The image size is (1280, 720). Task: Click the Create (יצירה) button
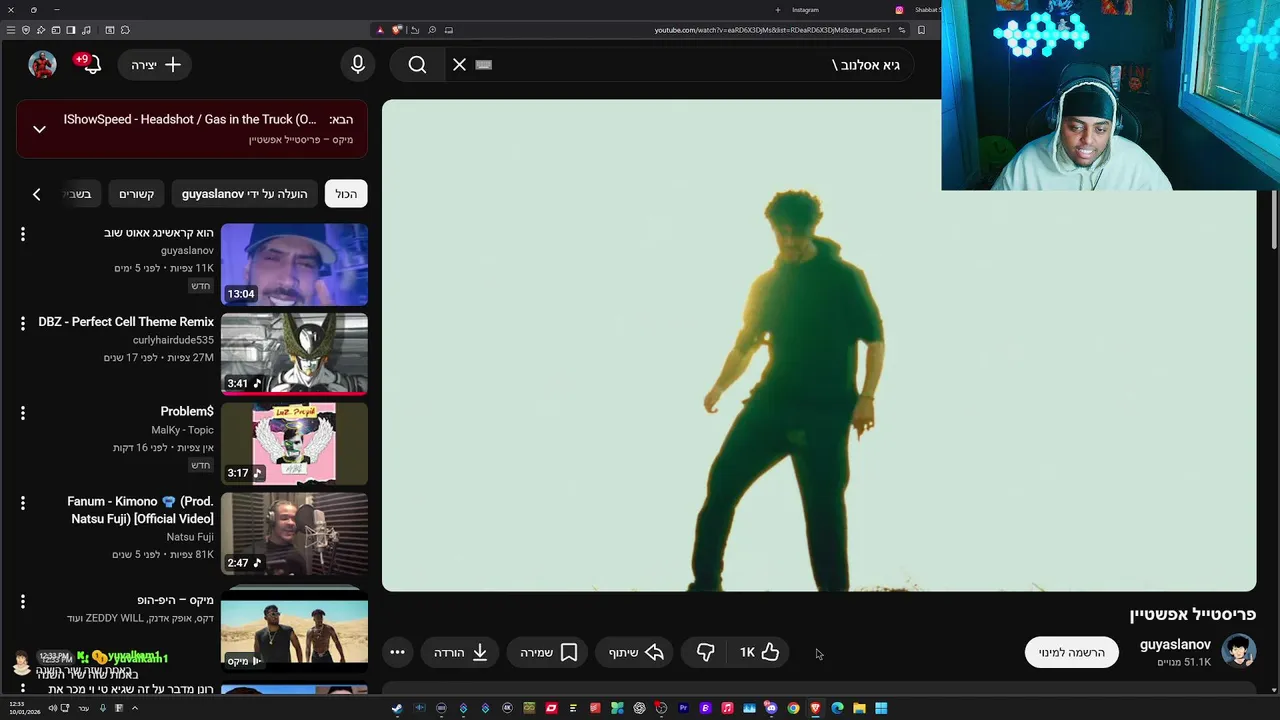pos(155,65)
